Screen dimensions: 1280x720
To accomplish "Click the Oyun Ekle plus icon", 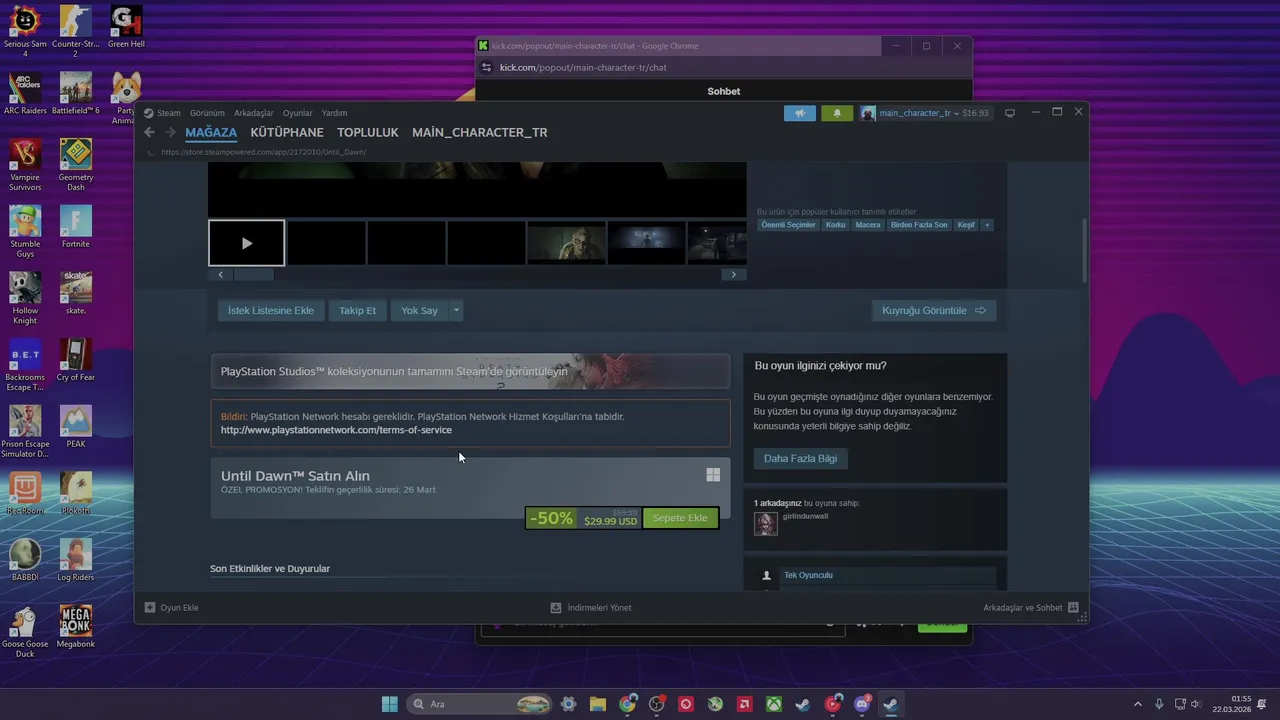I will coord(150,607).
